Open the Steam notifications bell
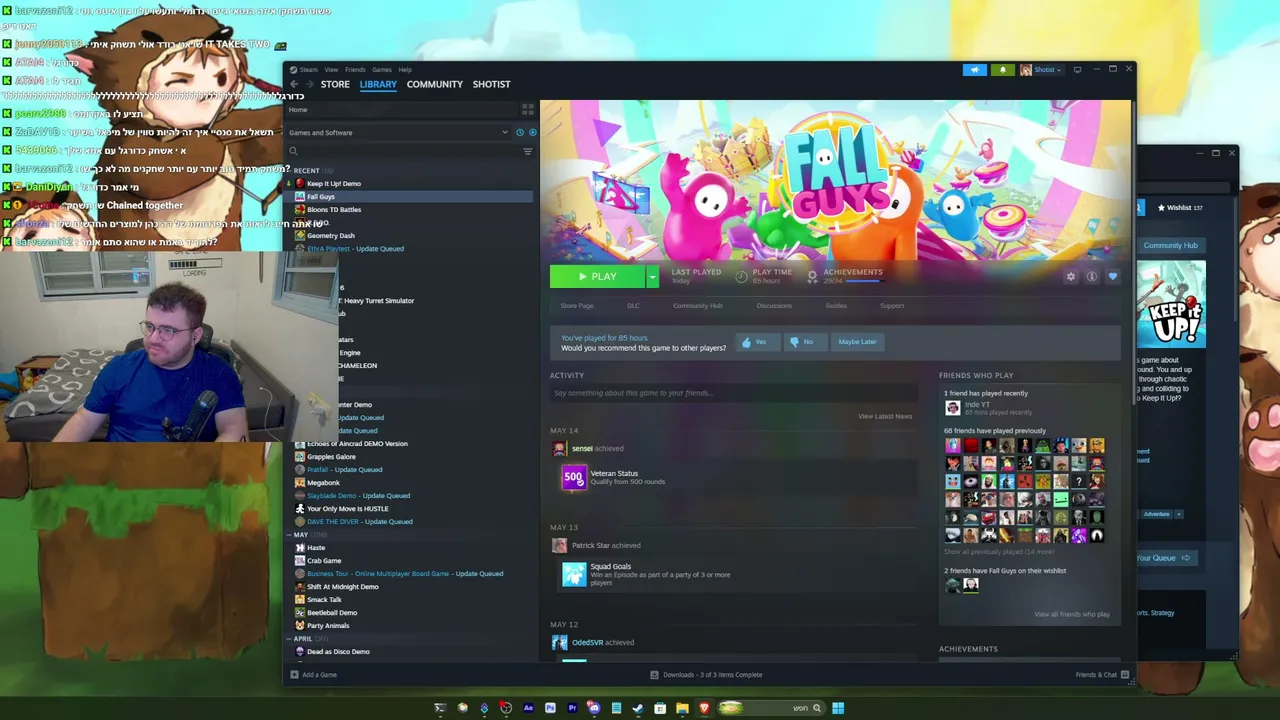The height and width of the screenshot is (720, 1280). tap(1003, 70)
